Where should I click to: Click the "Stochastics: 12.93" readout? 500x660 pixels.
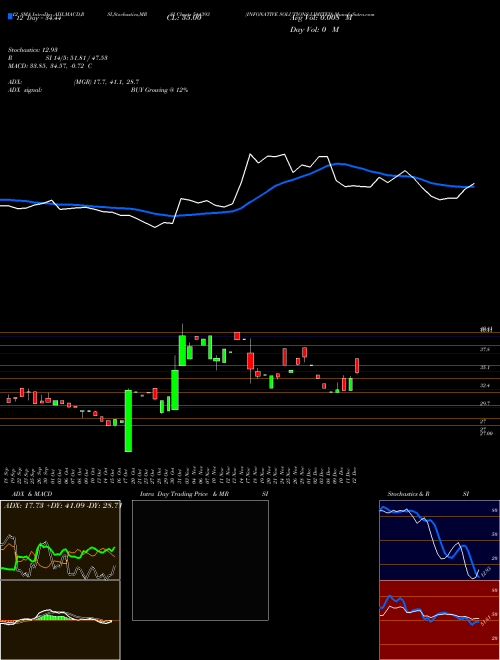[x=32, y=50]
